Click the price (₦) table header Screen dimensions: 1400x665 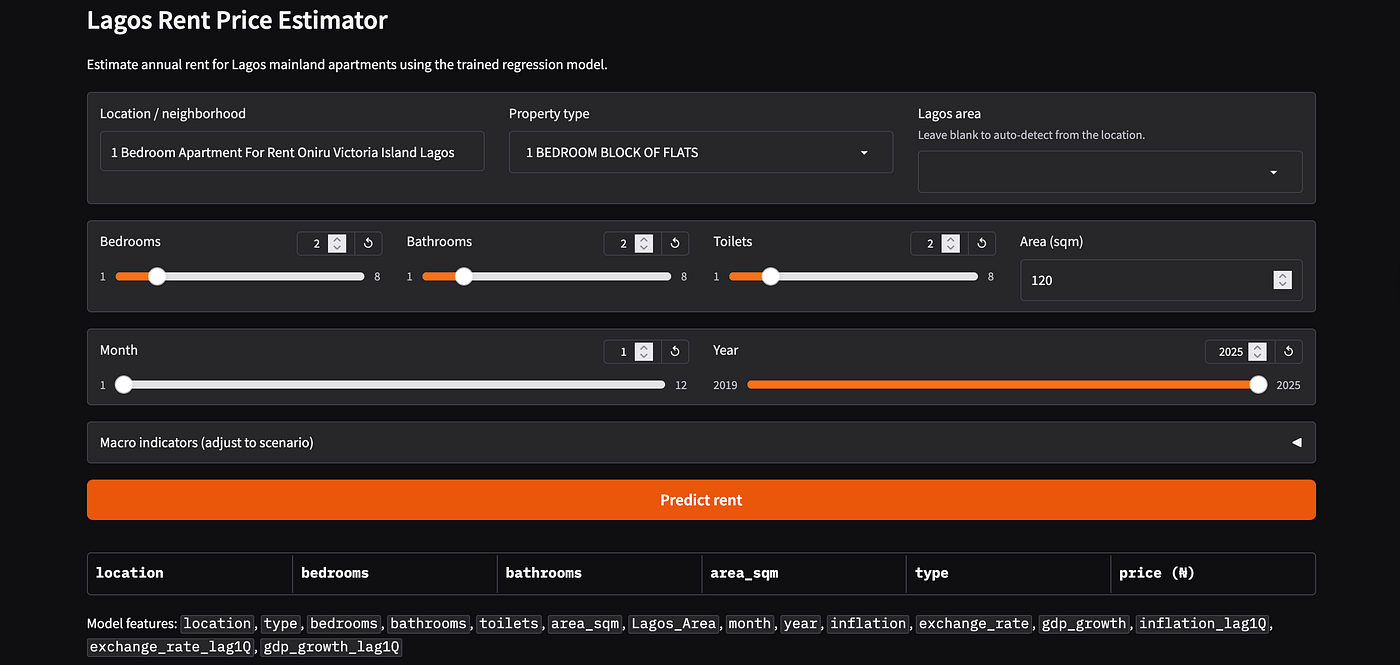1157,573
